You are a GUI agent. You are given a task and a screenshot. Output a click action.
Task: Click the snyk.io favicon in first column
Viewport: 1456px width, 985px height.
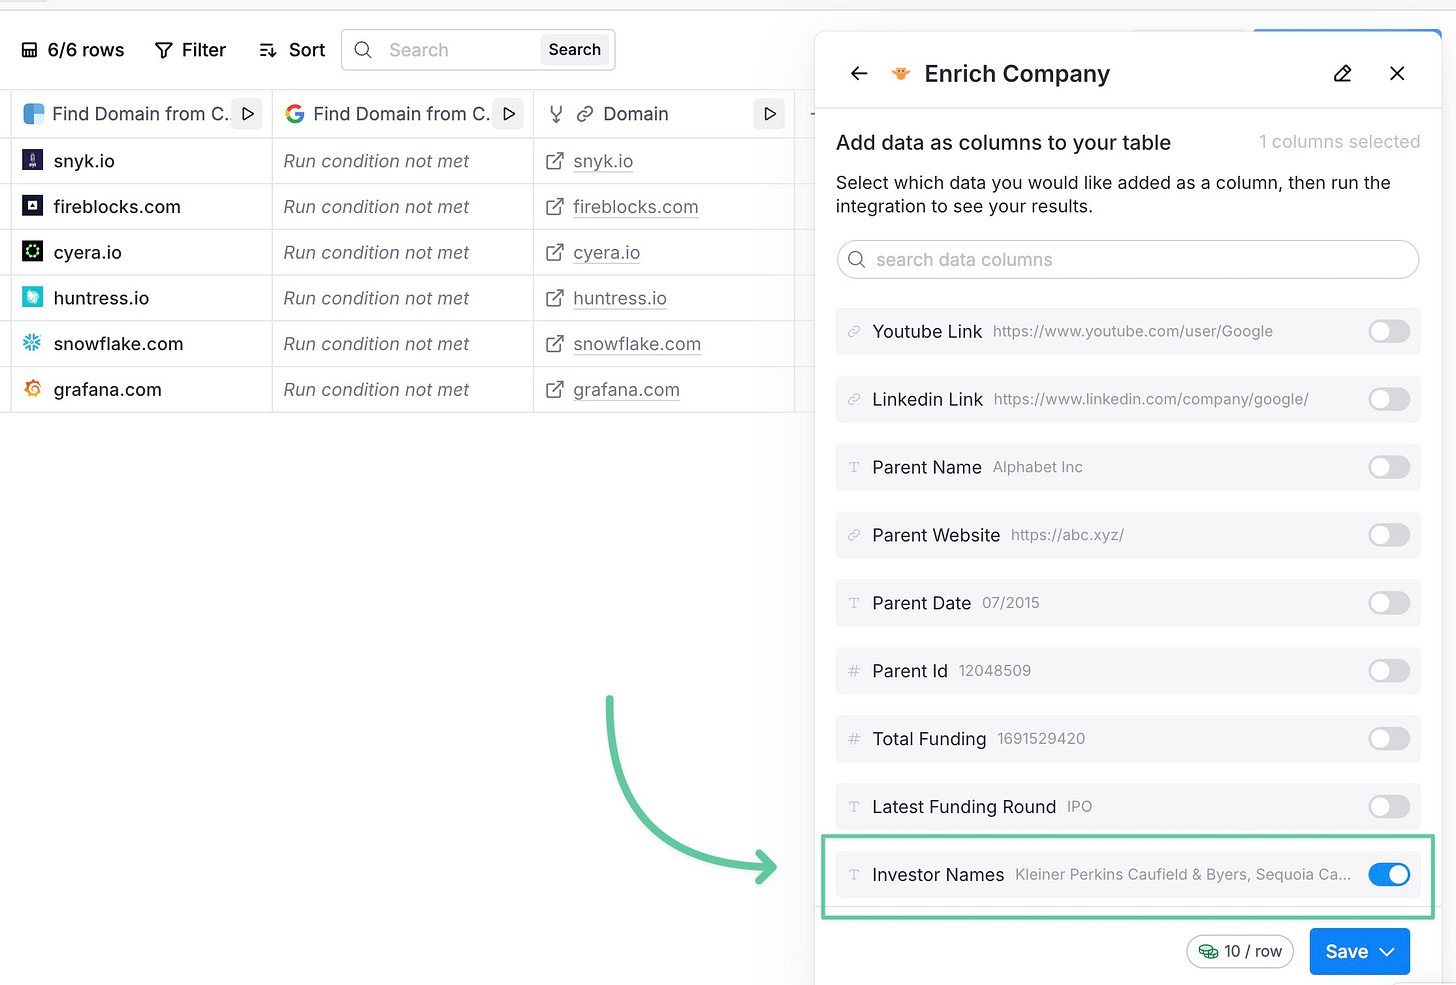tap(33, 160)
